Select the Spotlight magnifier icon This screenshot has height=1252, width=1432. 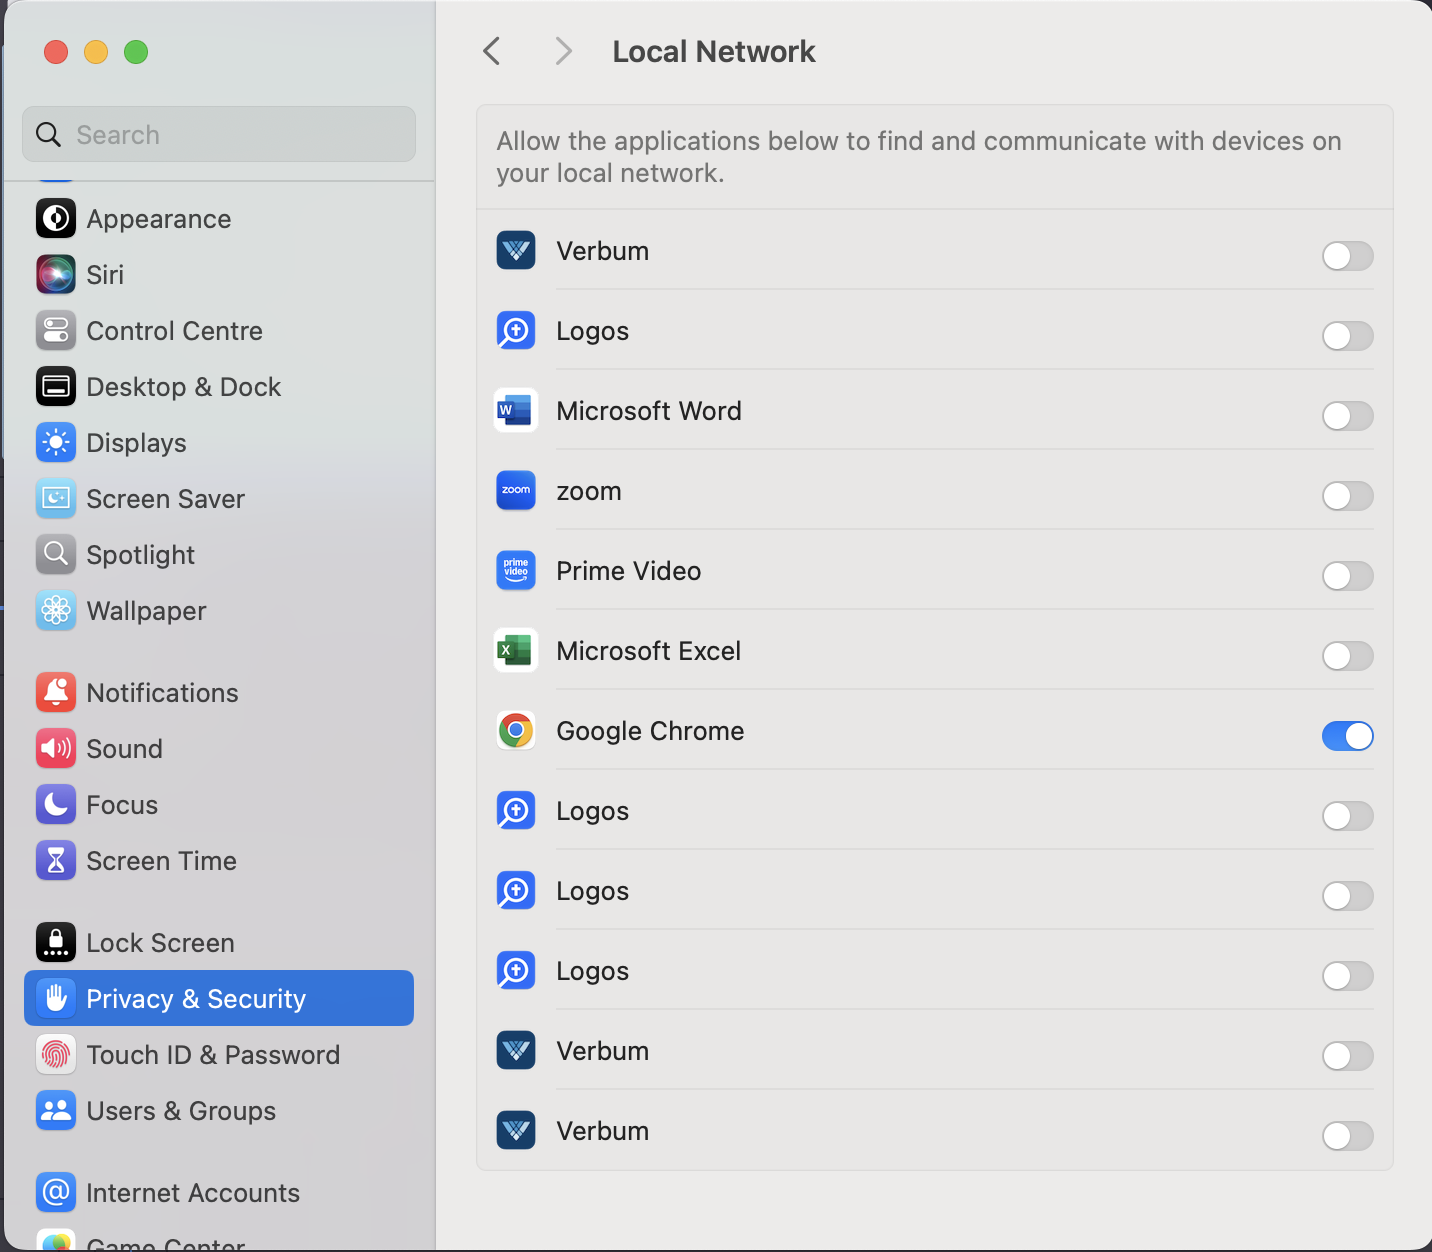coord(56,554)
